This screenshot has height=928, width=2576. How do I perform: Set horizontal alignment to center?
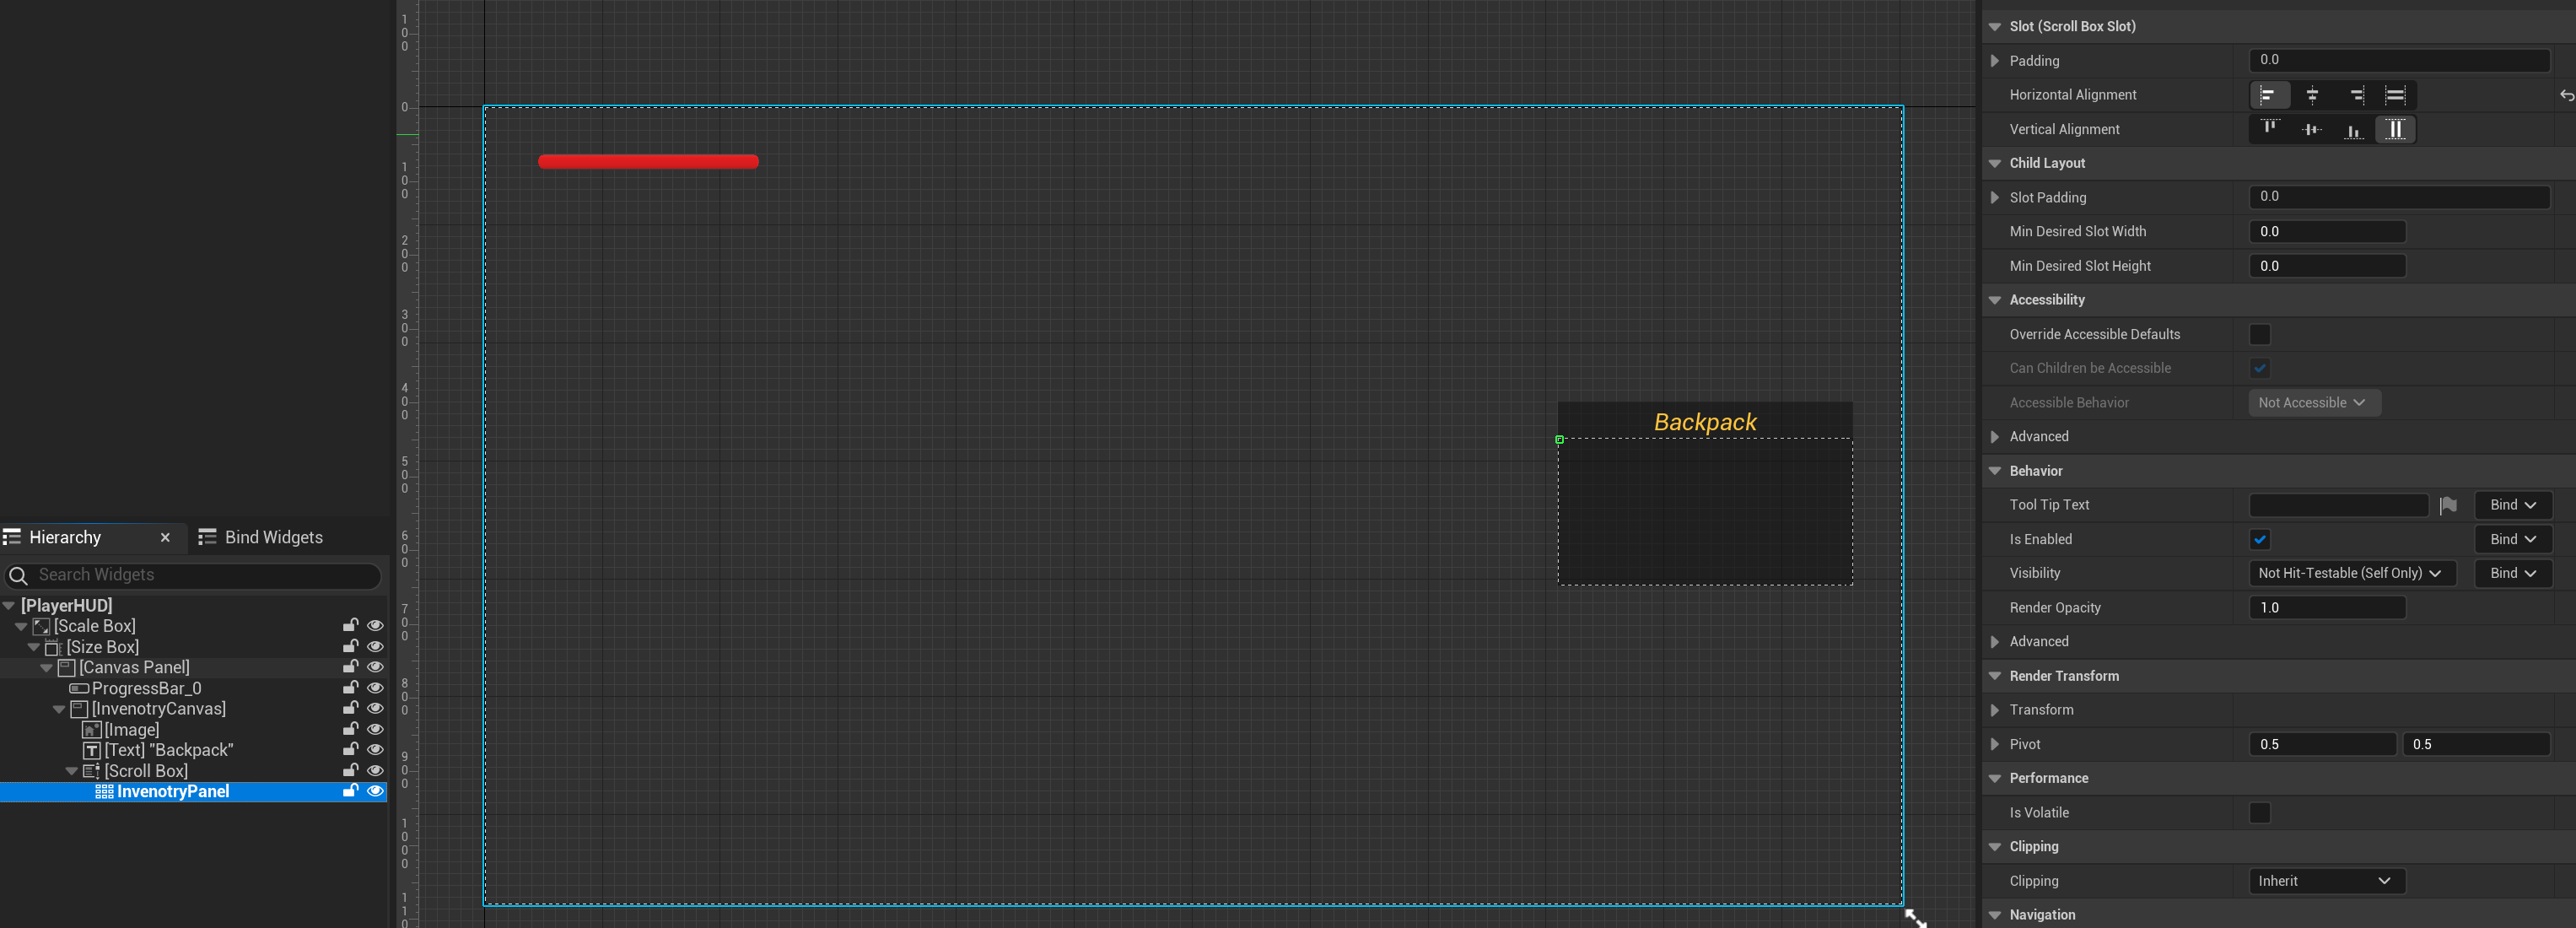[2312, 95]
